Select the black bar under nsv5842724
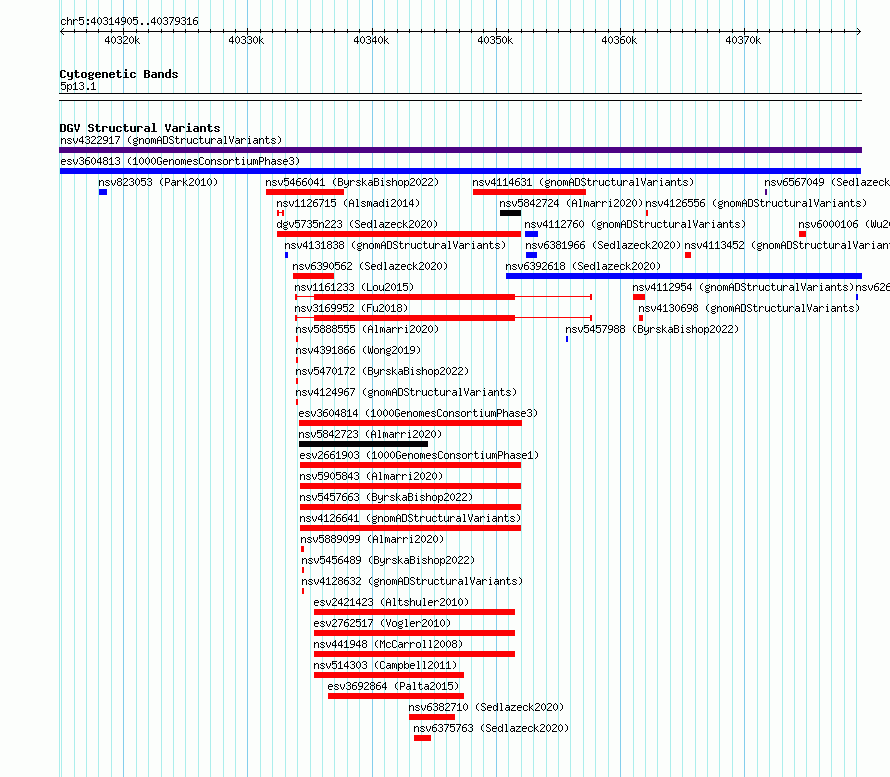This screenshot has height=777, width=890. coord(510,213)
